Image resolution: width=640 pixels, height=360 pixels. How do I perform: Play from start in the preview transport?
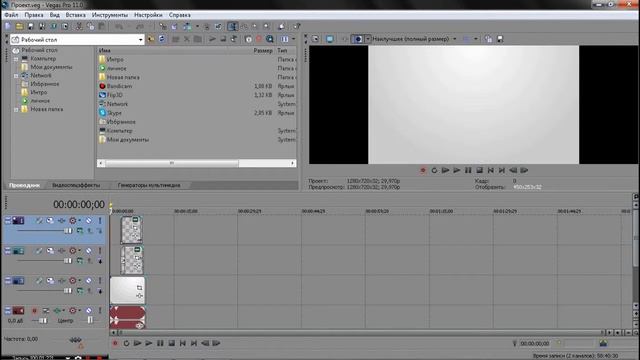click(445, 171)
